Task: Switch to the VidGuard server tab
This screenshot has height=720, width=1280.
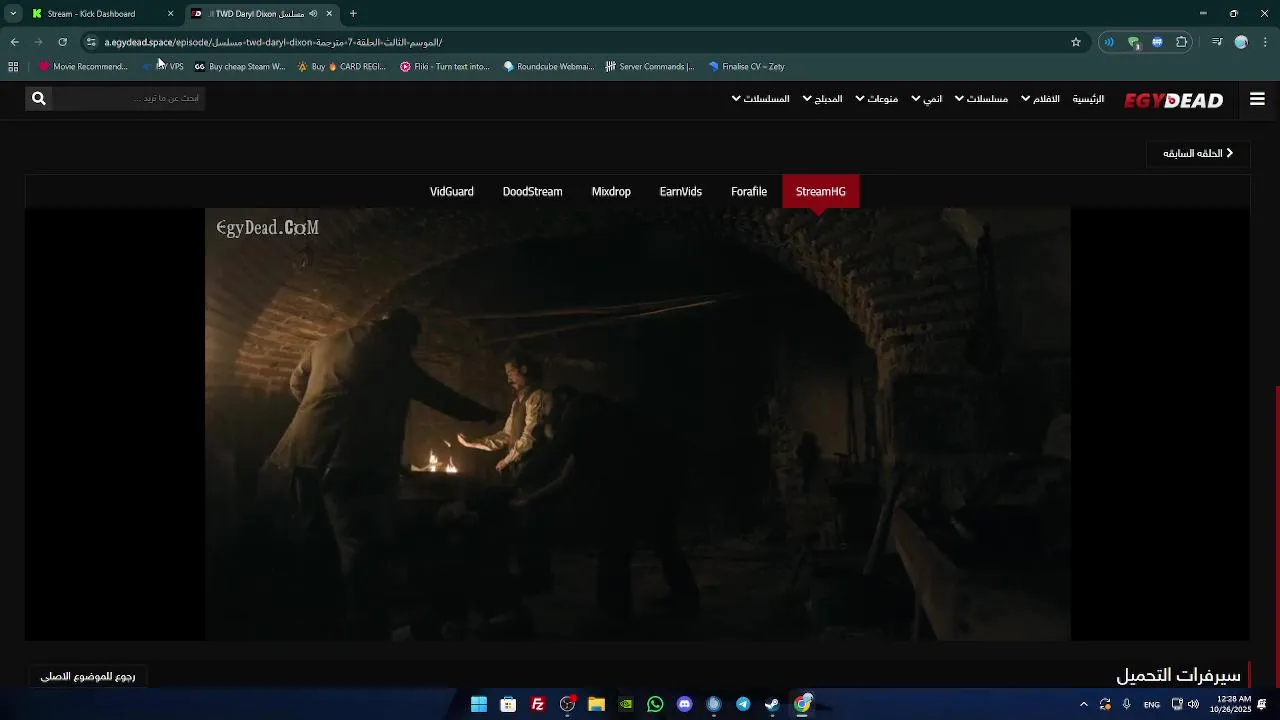Action: point(452,192)
